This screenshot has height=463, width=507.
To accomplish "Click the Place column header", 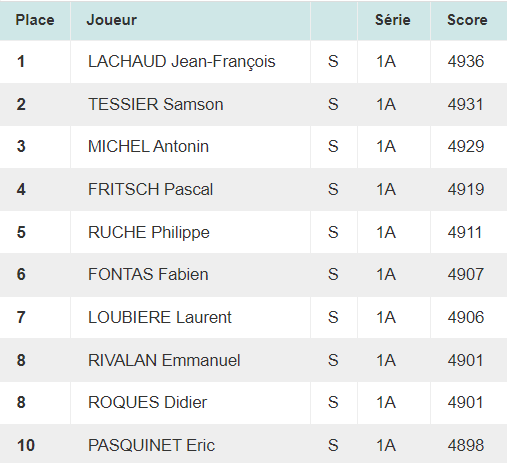I will (x=35, y=20).
